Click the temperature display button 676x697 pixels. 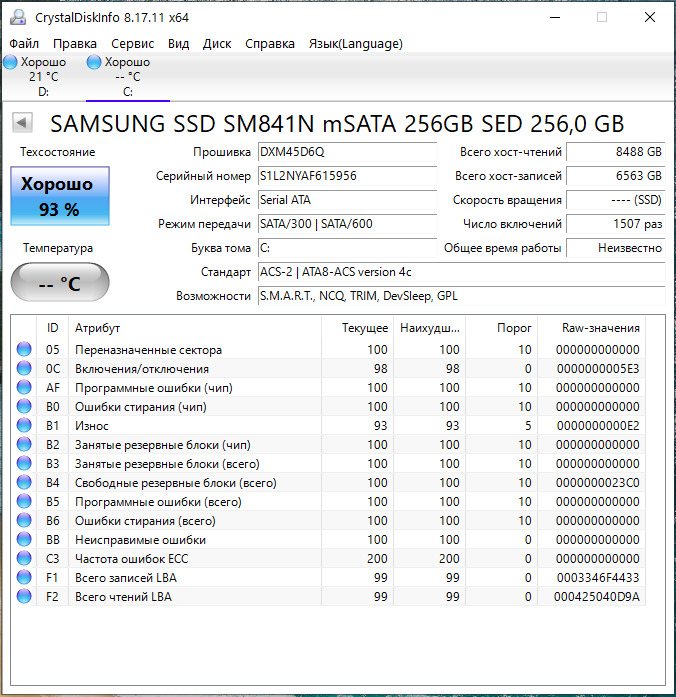tap(60, 283)
